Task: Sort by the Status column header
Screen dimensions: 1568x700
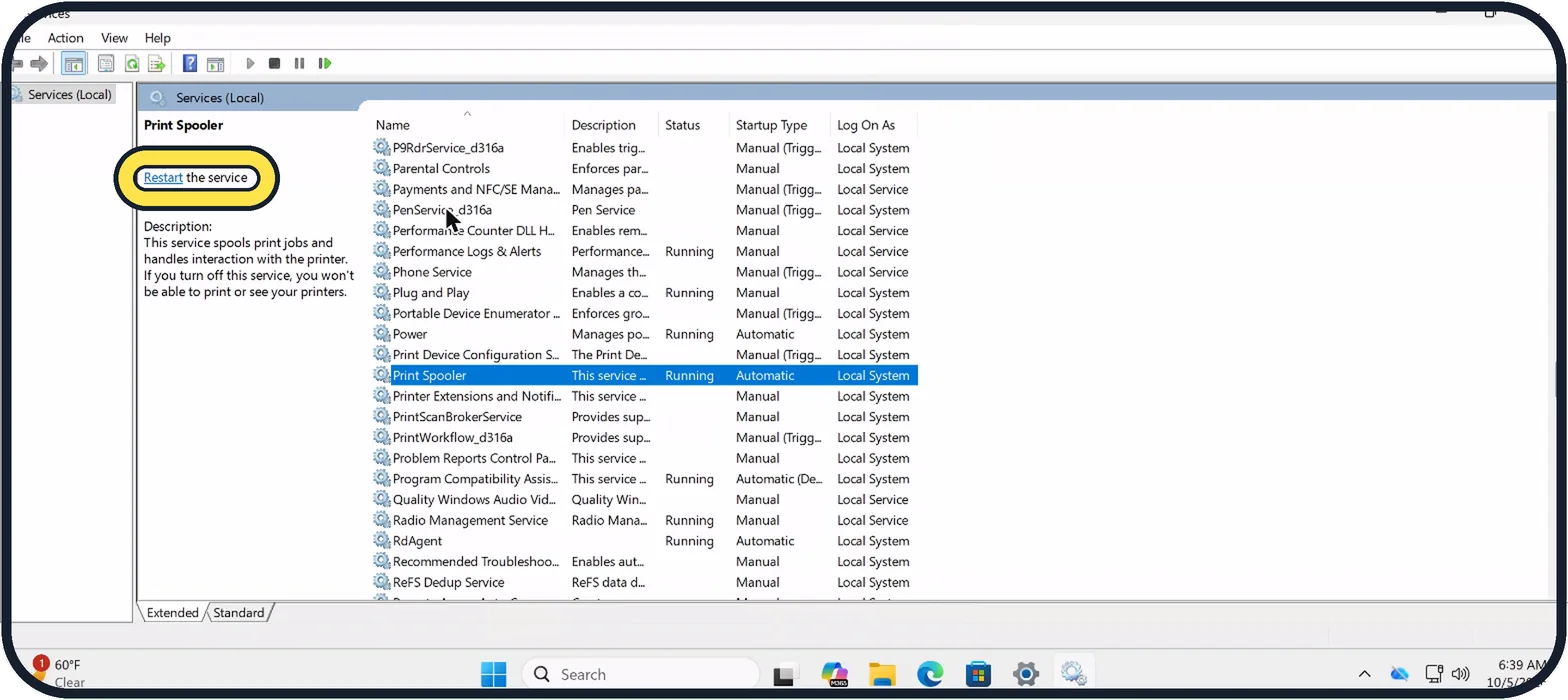Action: click(x=694, y=125)
